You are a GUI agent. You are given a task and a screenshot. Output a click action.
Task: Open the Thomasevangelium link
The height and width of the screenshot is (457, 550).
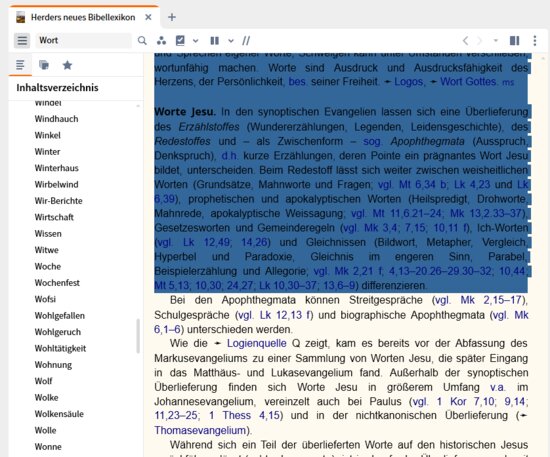(x=200, y=430)
